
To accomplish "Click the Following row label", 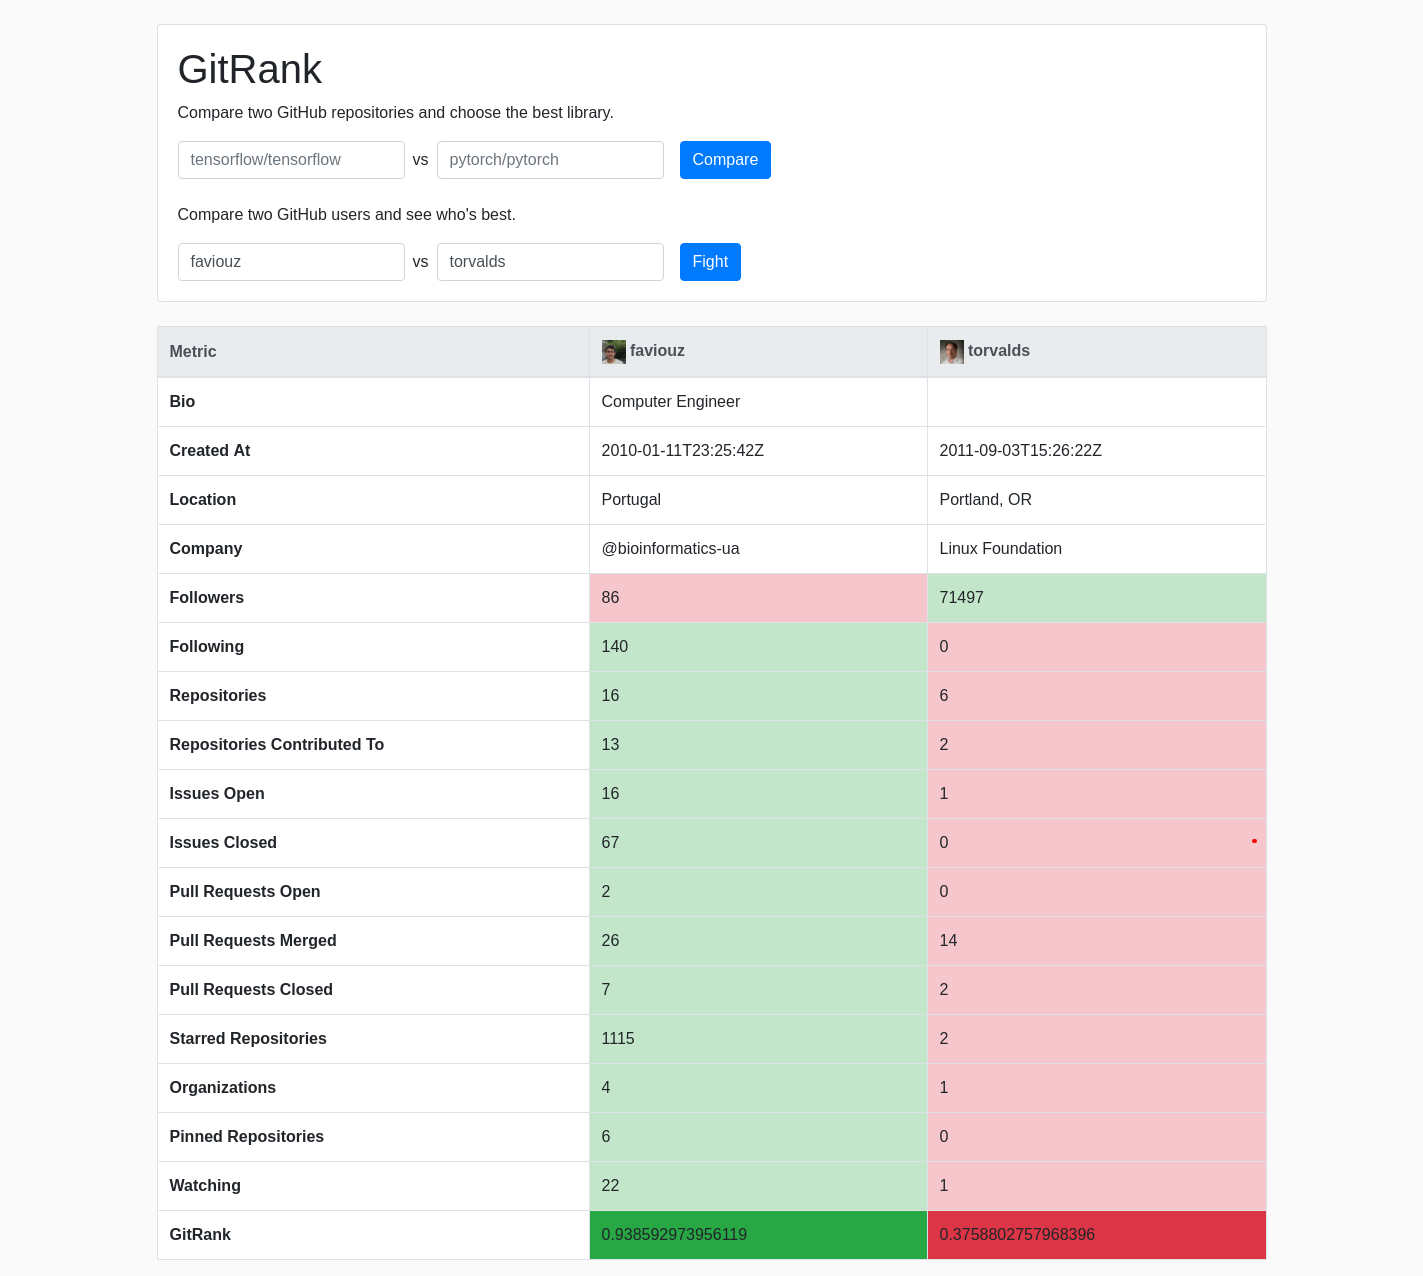I will click(207, 647).
